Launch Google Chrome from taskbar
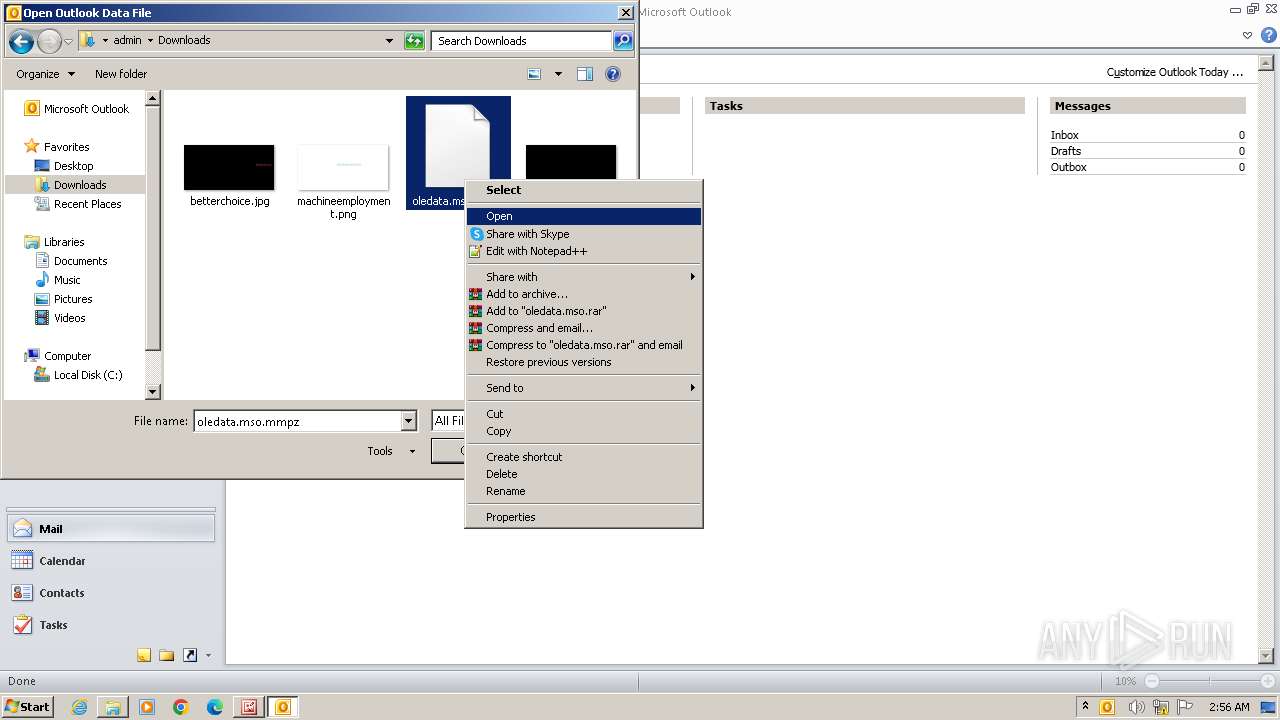Screen dimensions: 1280x720 [181, 707]
